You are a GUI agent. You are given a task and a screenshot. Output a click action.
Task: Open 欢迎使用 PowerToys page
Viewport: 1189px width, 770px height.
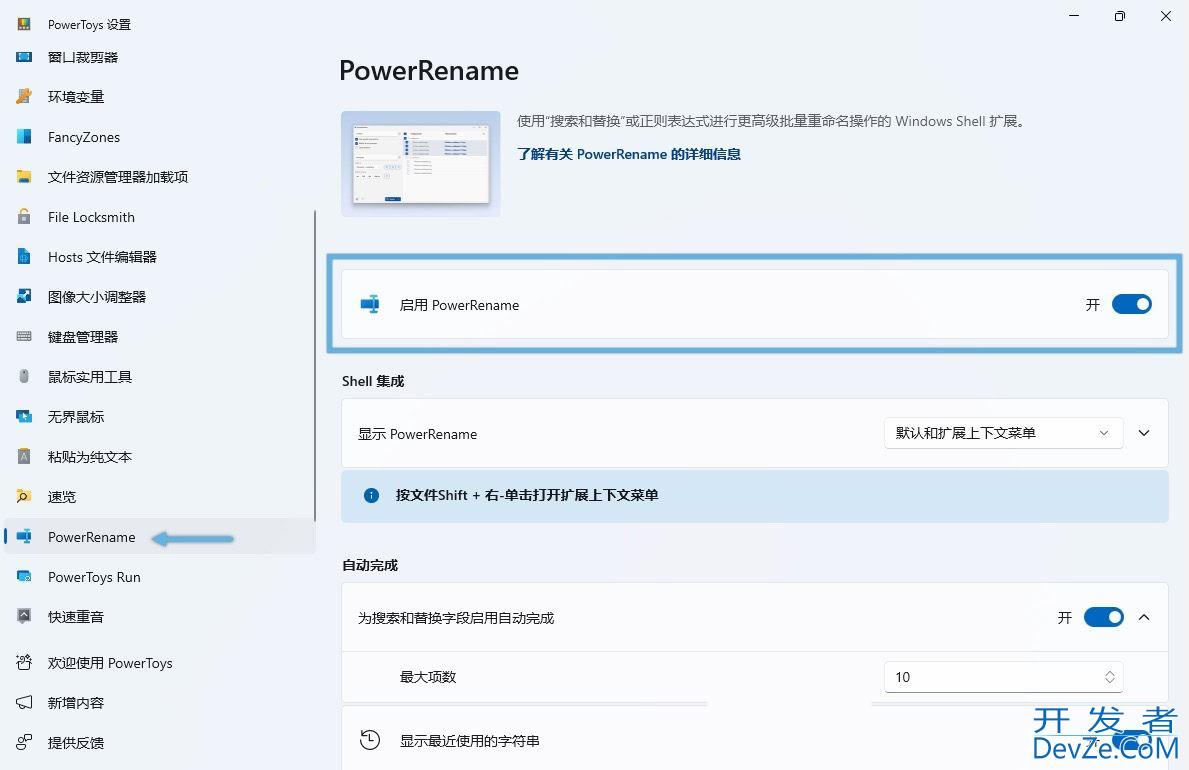110,662
